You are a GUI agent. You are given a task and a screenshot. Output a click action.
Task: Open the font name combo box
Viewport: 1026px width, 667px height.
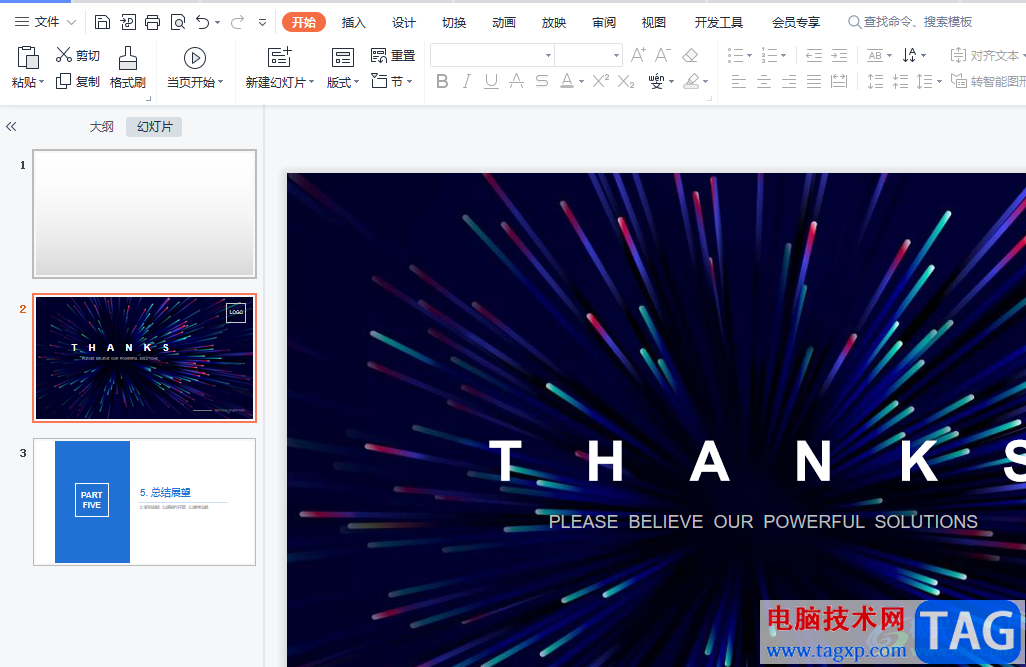tap(492, 56)
